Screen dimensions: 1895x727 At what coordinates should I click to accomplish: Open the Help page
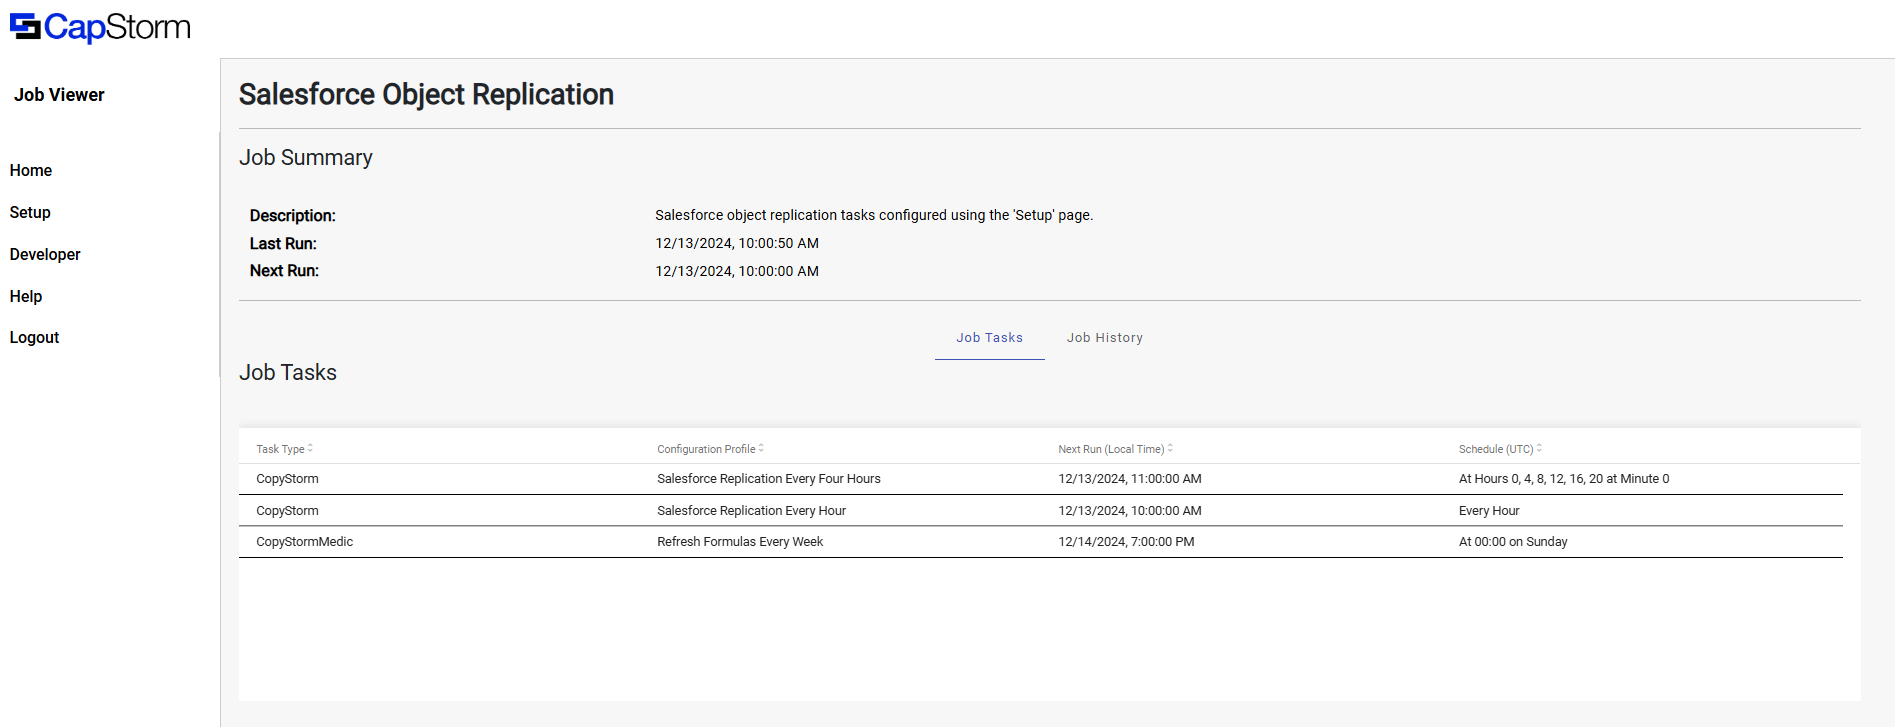pos(26,297)
